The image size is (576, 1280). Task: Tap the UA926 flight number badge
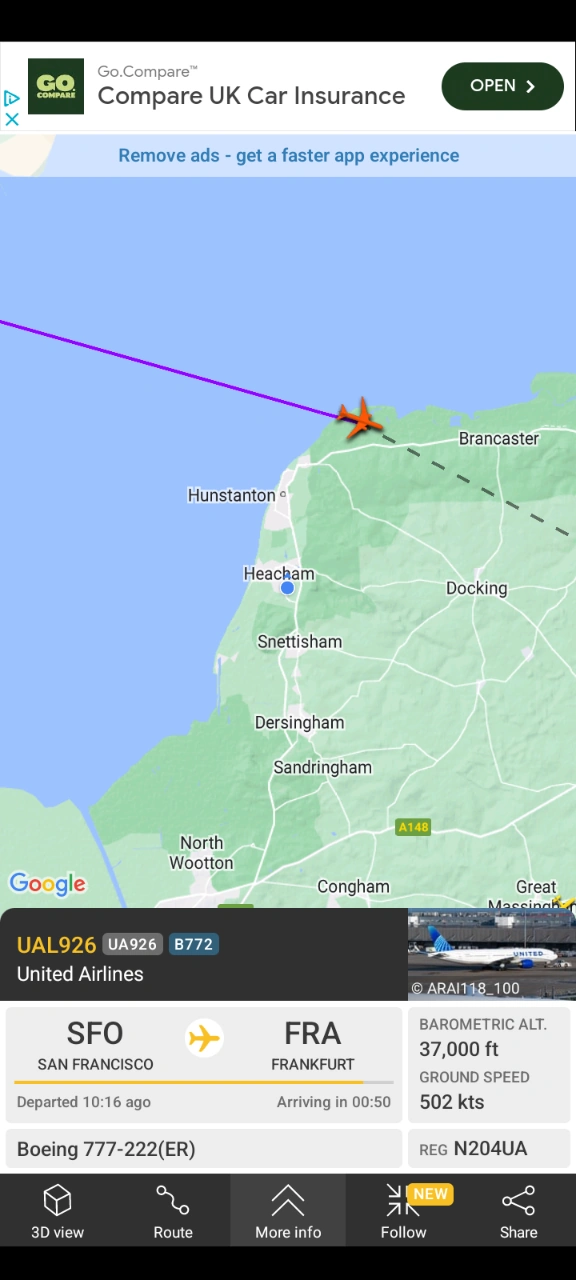pos(132,944)
